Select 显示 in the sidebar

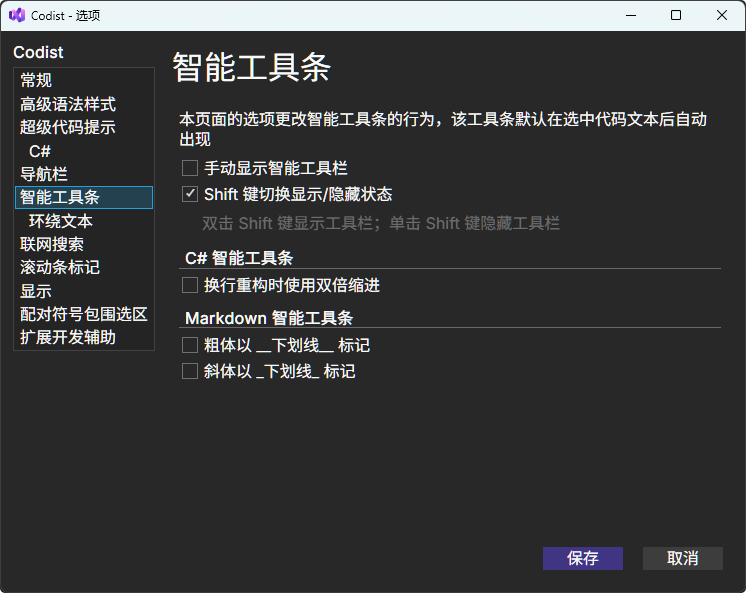click(x=36, y=291)
